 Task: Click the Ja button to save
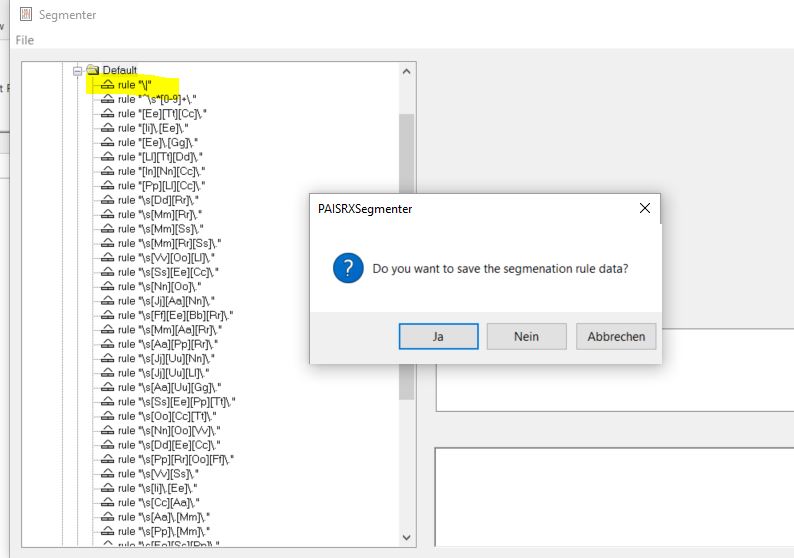tap(438, 337)
